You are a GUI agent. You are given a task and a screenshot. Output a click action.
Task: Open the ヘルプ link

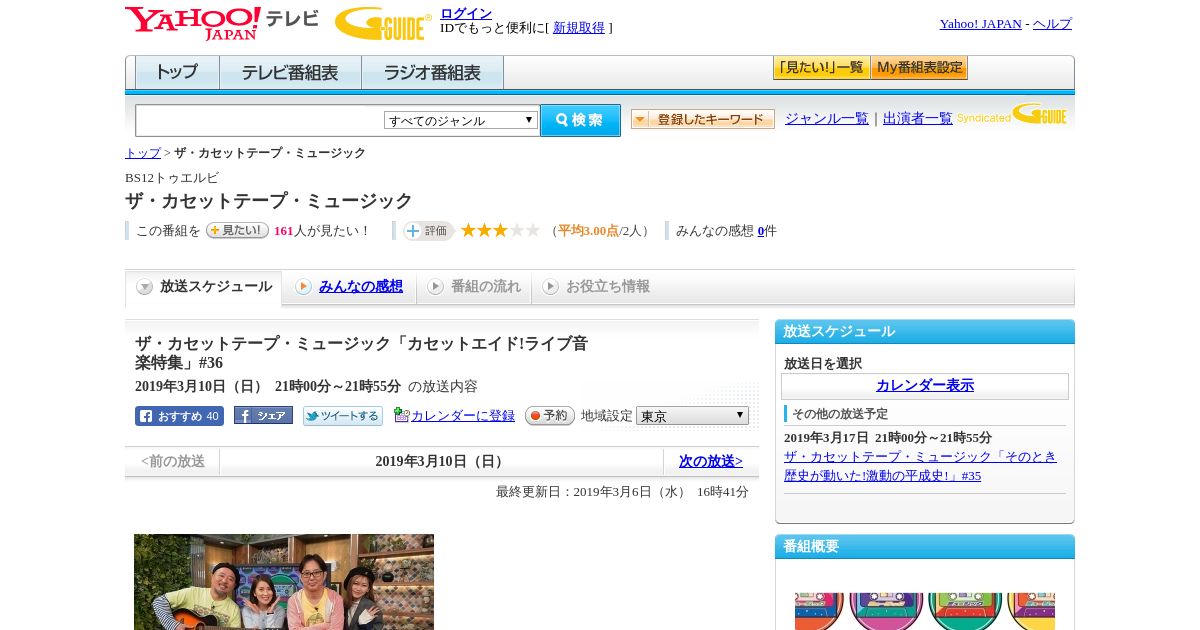(x=1052, y=24)
